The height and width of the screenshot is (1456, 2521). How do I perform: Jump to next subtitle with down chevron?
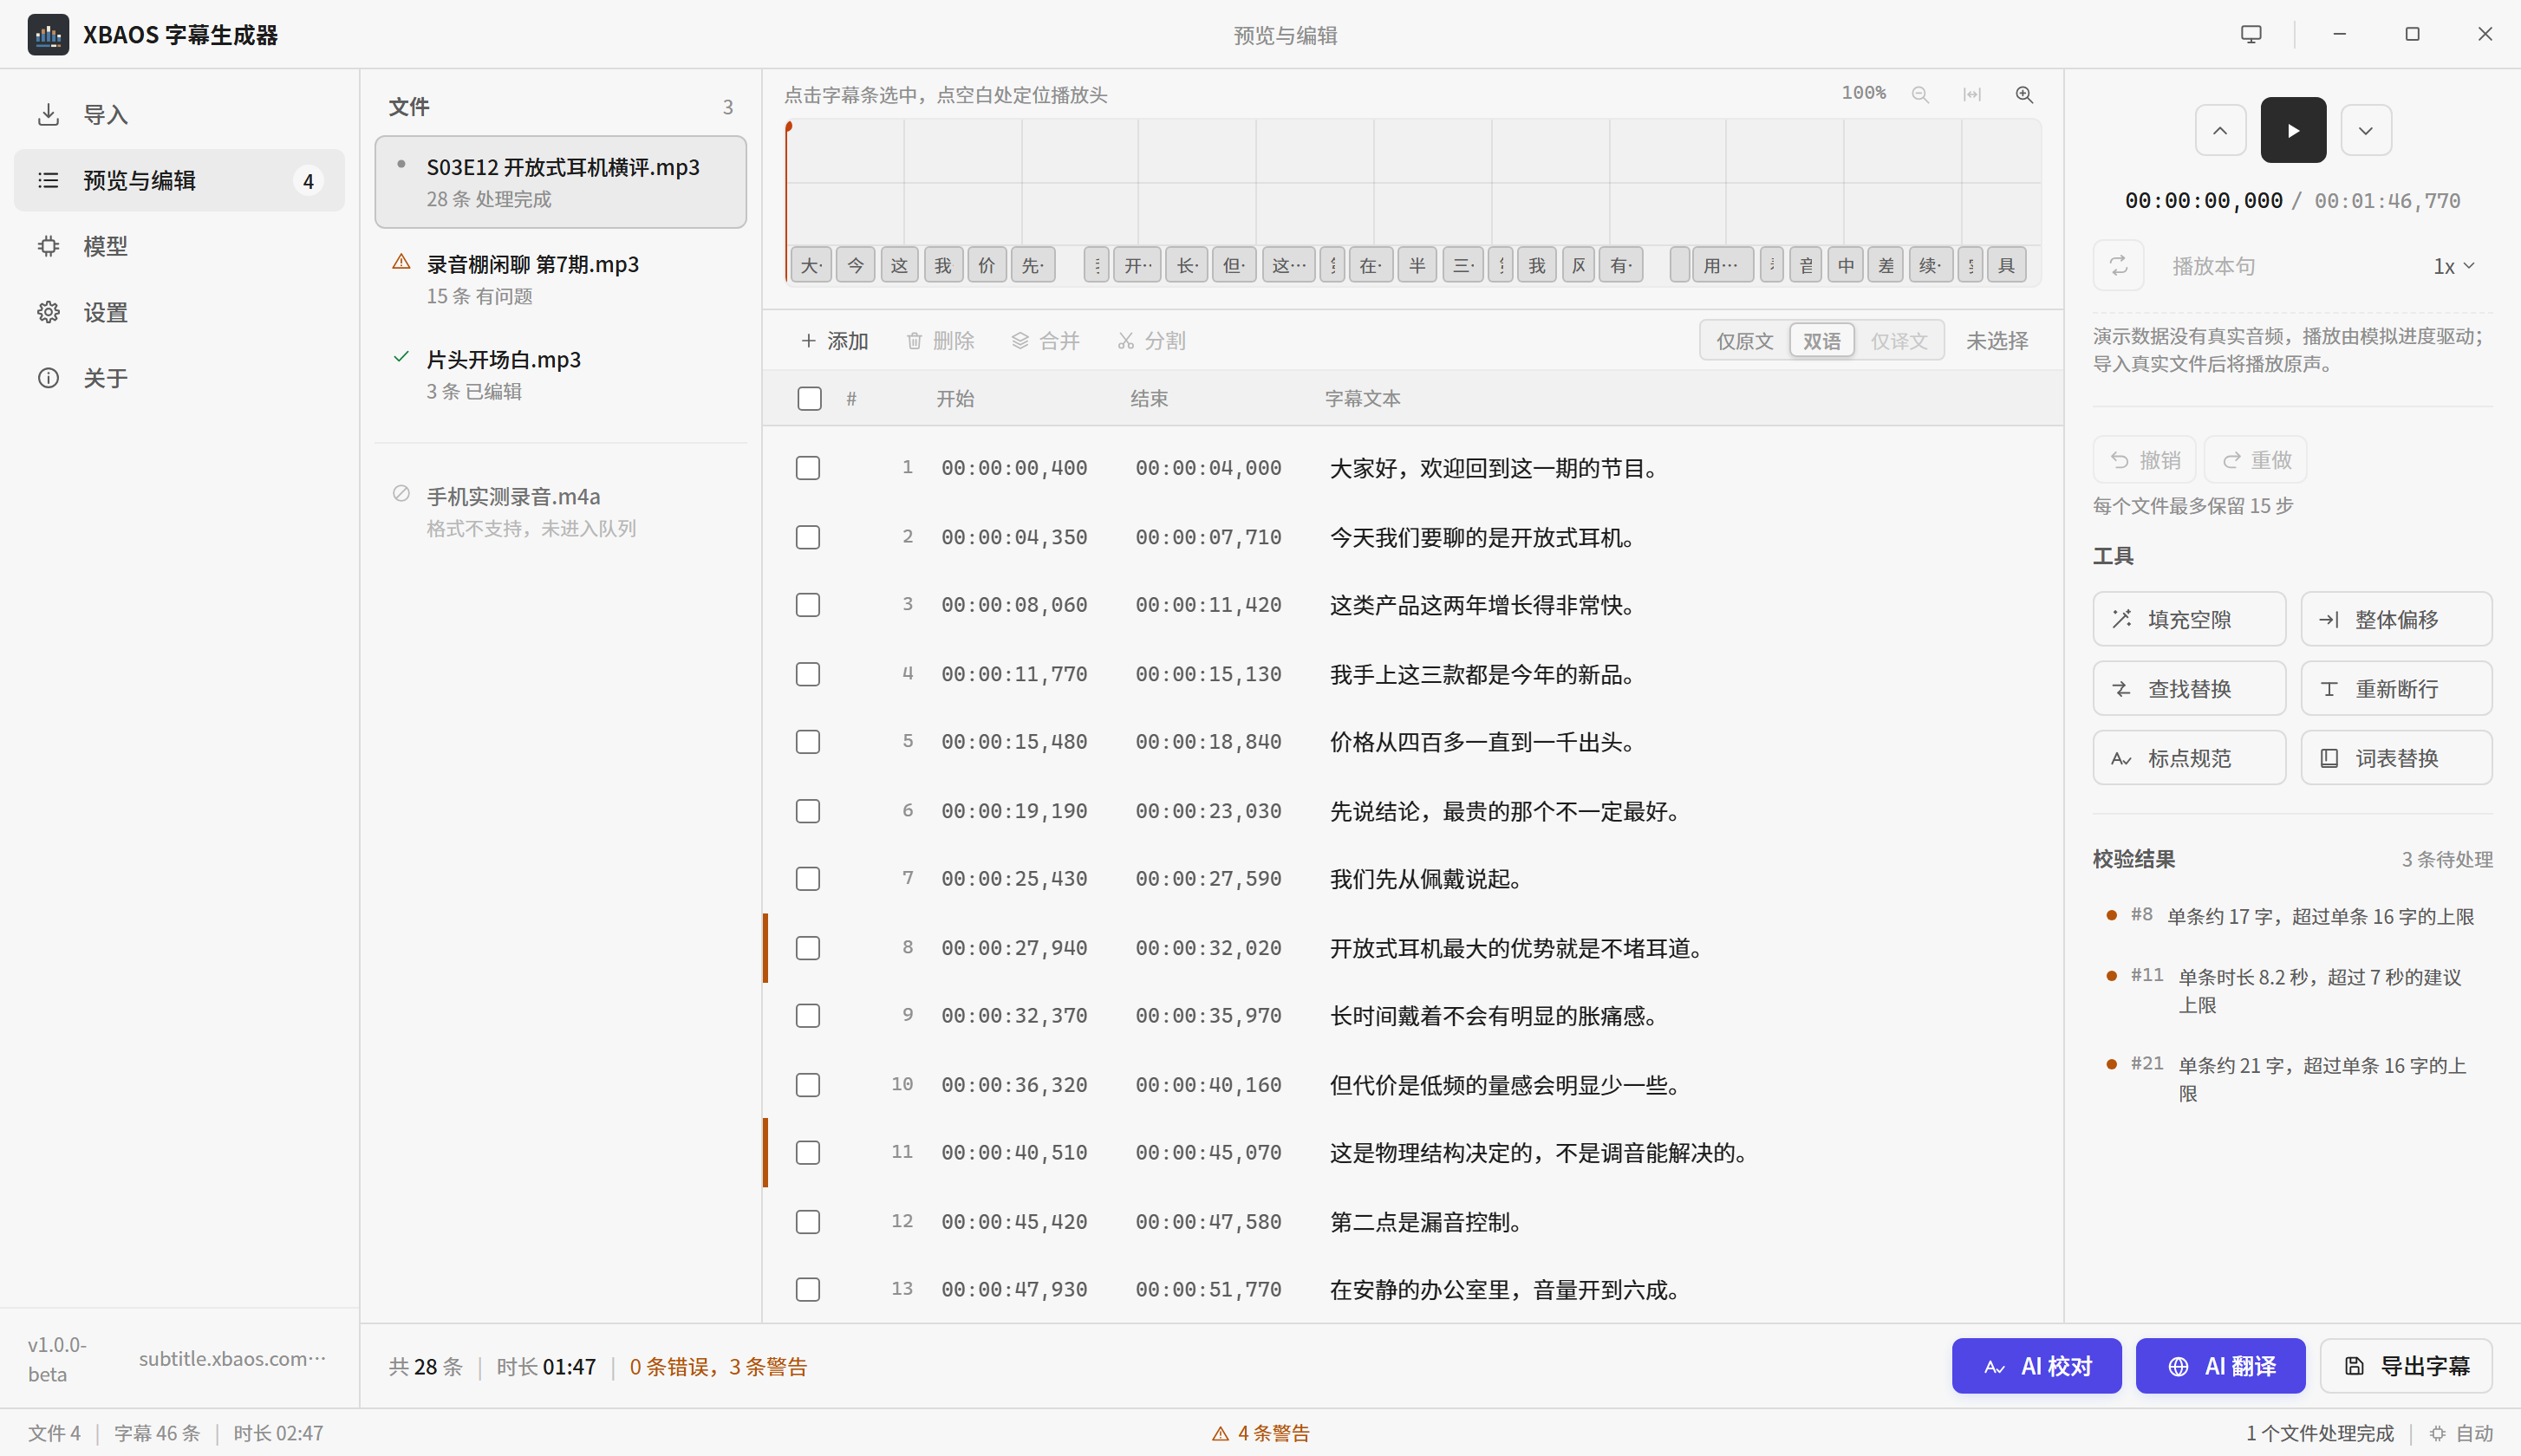pyautogui.click(x=2365, y=130)
